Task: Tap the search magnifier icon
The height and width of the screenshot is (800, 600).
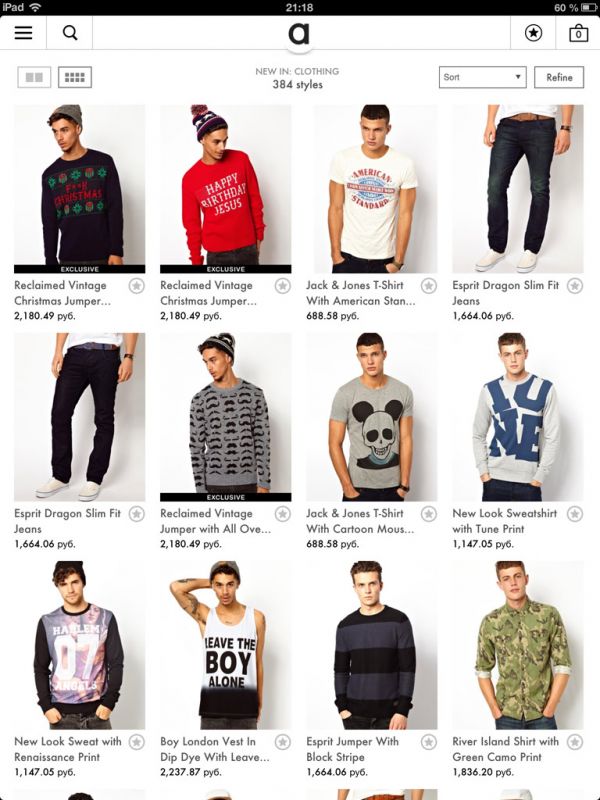Action: 70,33
